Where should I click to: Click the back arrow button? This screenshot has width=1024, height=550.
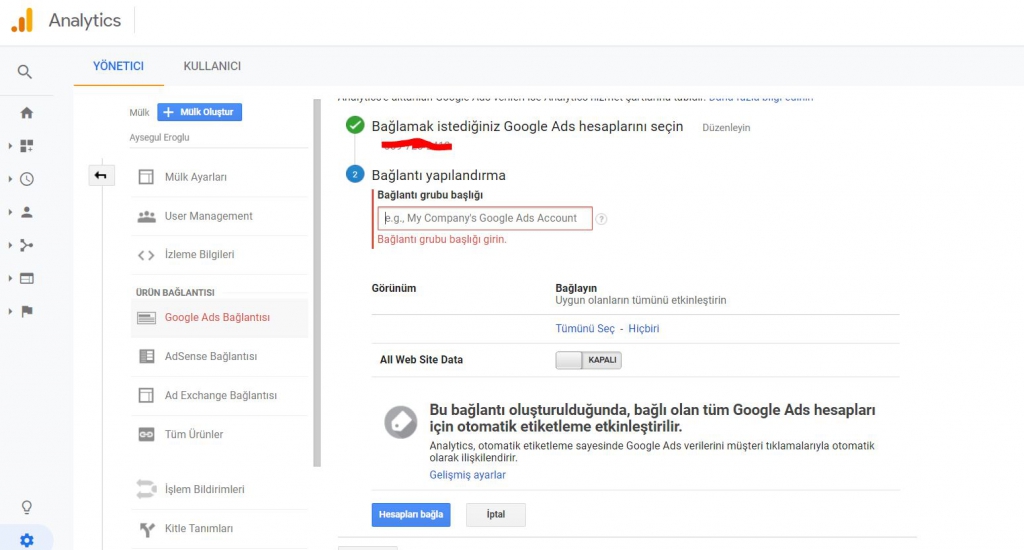pyautogui.click(x=101, y=175)
